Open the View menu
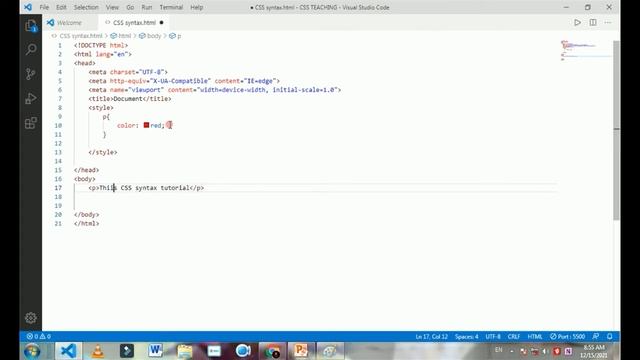640x360 pixels. point(112,7)
